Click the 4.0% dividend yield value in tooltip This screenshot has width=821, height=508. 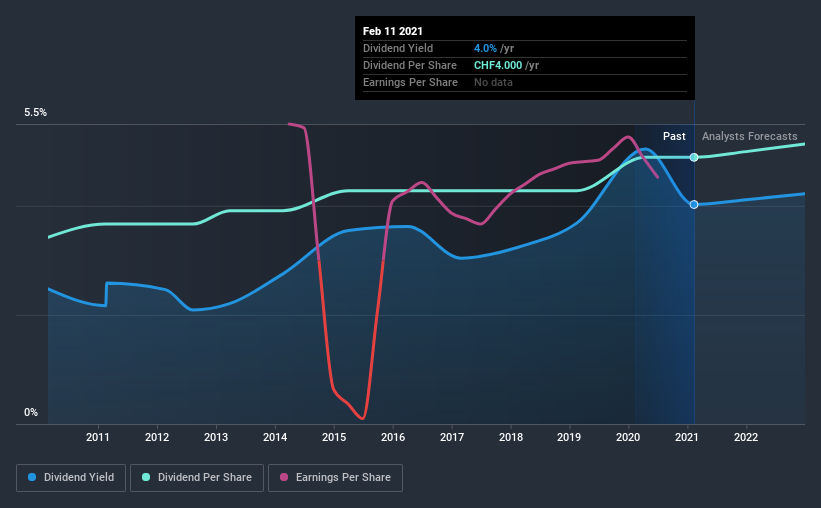(485, 48)
